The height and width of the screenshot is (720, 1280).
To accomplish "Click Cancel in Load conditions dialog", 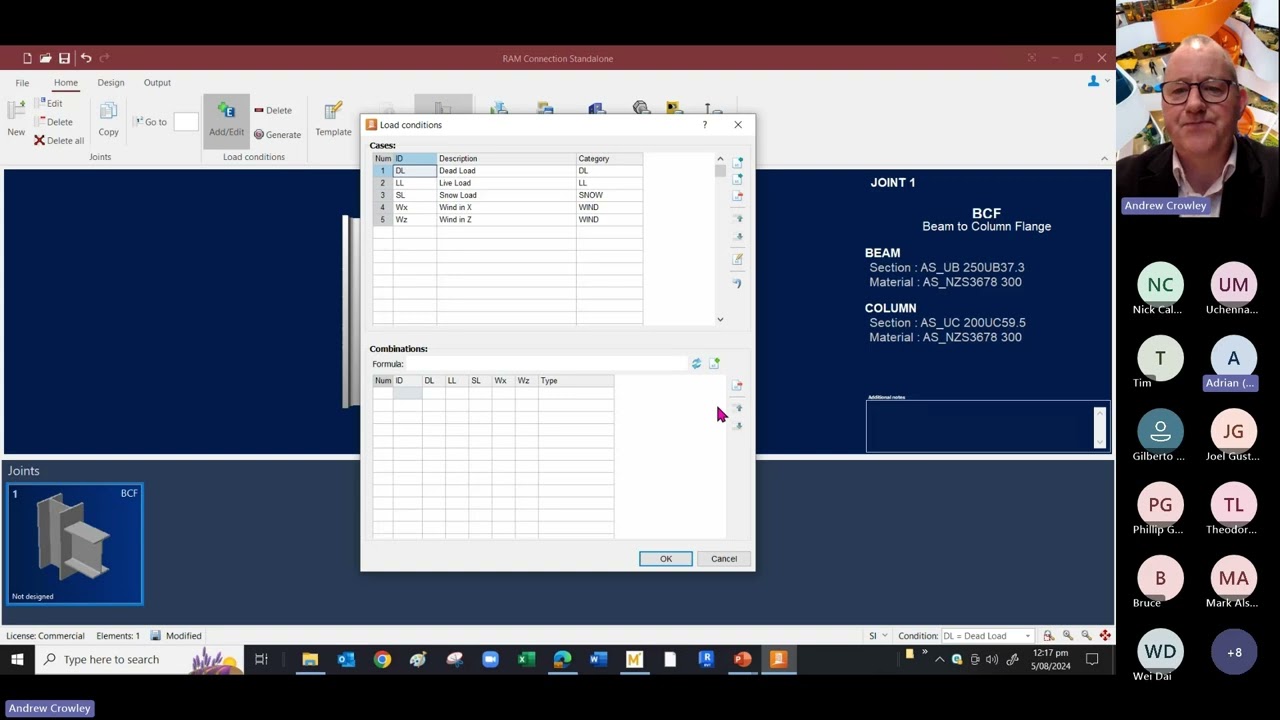I will click(724, 559).
